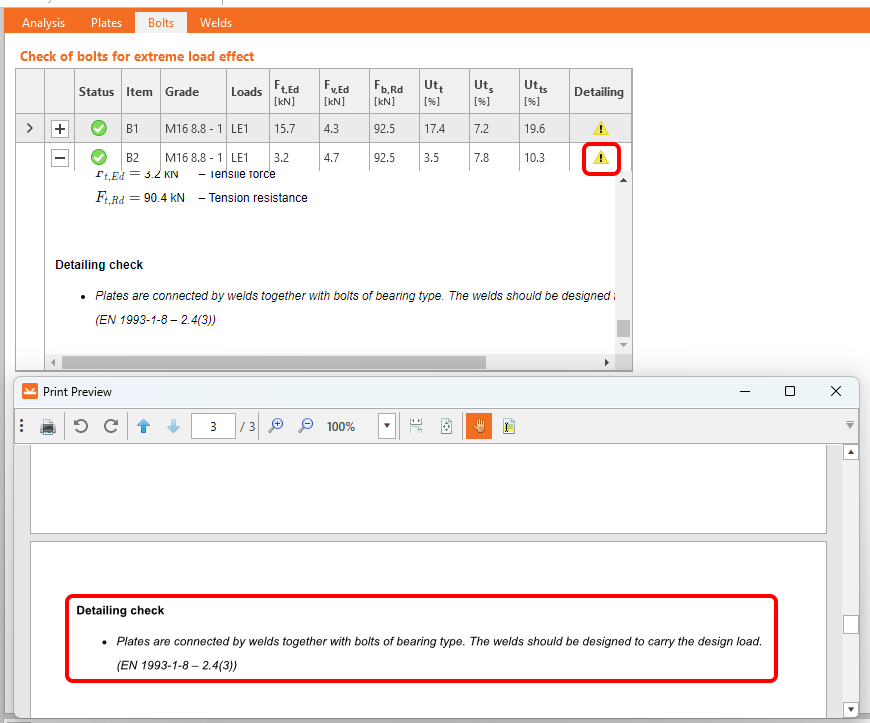870x723 pixels.
Task: Click the fit page width icon
Action: [416, 426]
